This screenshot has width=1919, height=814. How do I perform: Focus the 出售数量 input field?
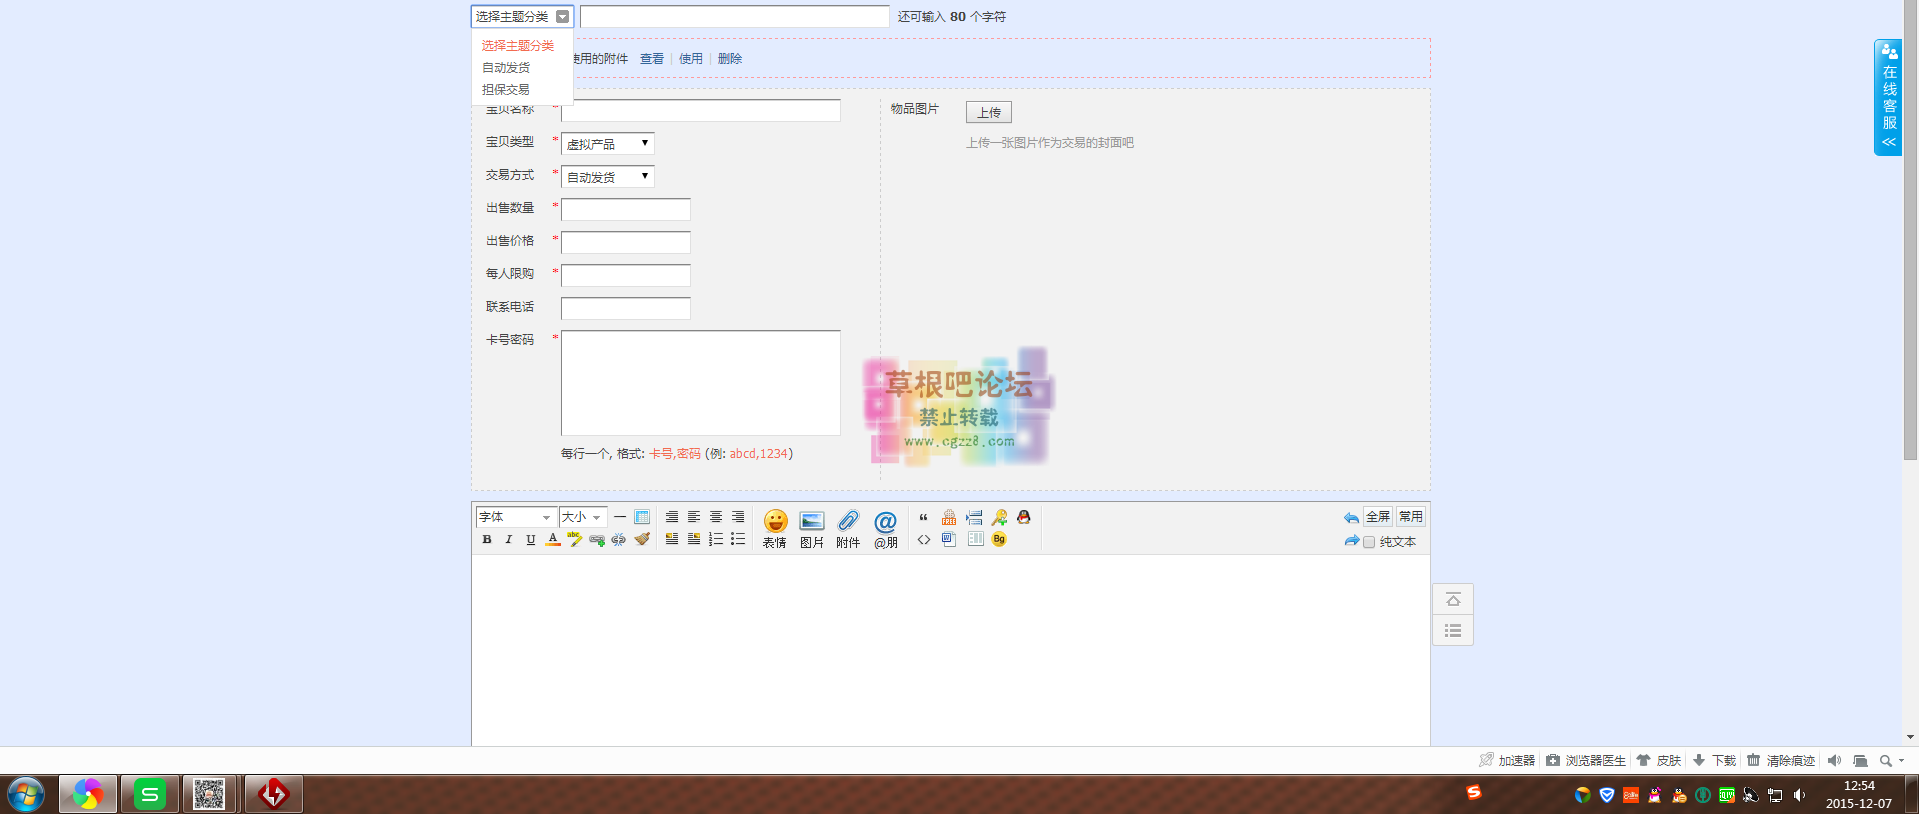point(626,209)
